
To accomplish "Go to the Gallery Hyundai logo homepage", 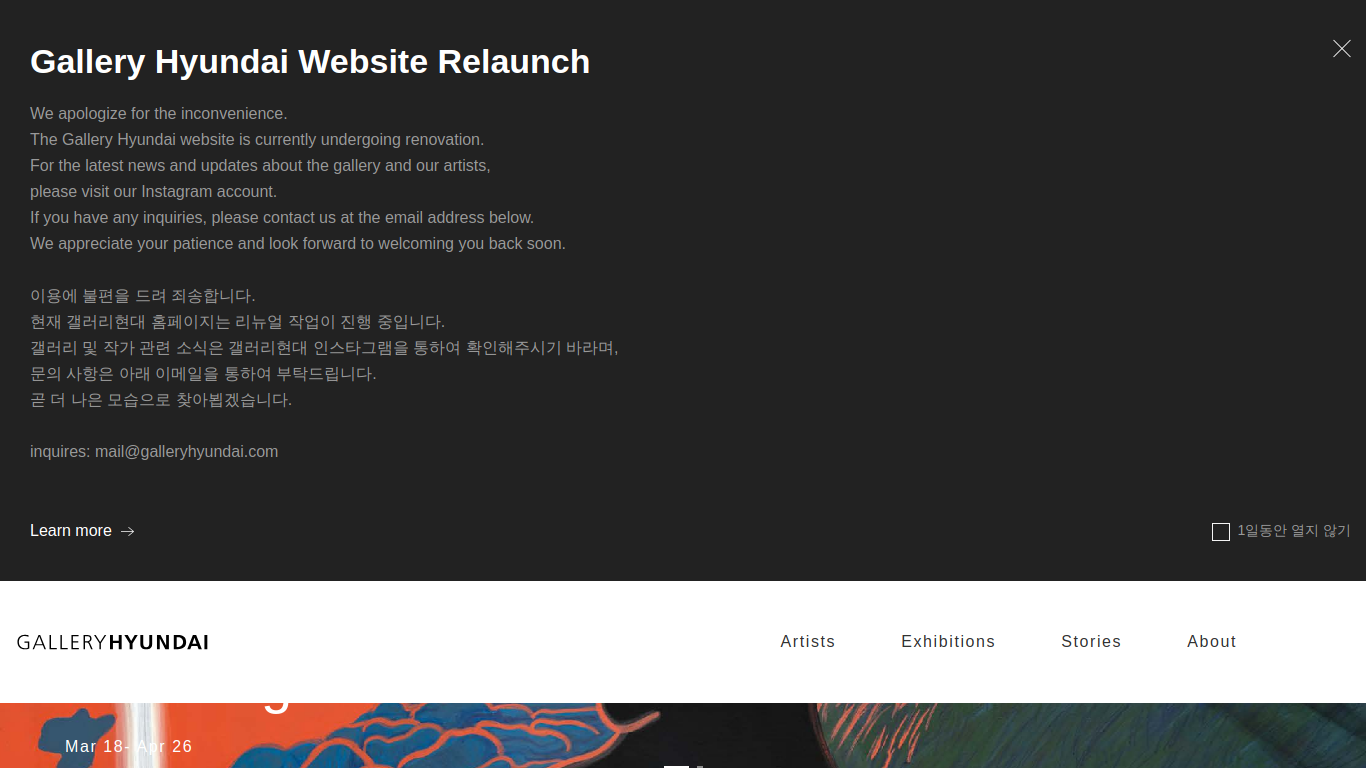I will tap(113, 642).
